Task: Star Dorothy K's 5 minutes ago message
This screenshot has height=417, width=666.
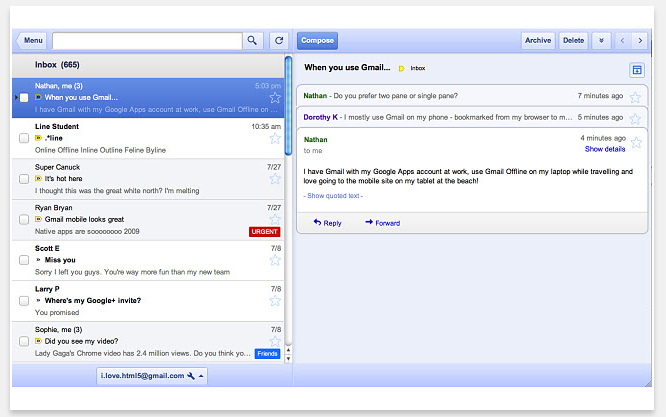Action: (635, 119)
